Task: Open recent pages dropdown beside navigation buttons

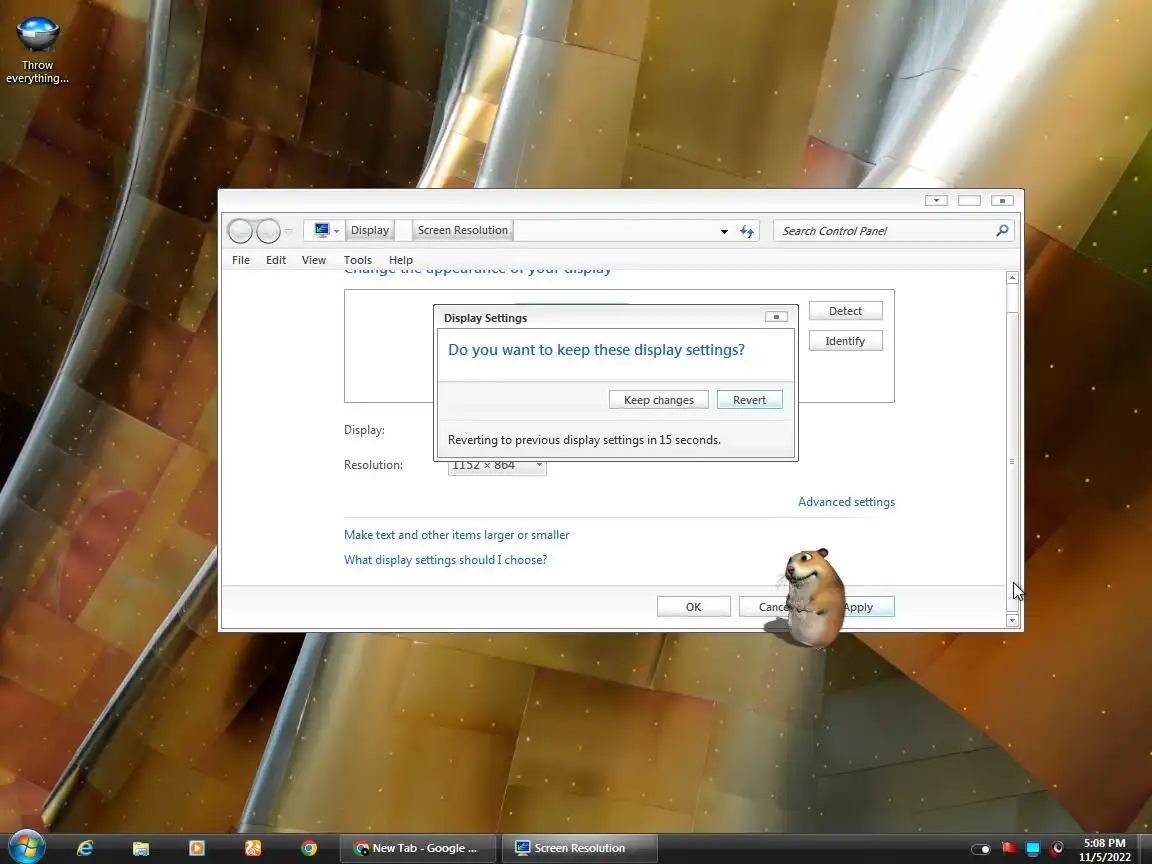Action: tap(289, 231)
